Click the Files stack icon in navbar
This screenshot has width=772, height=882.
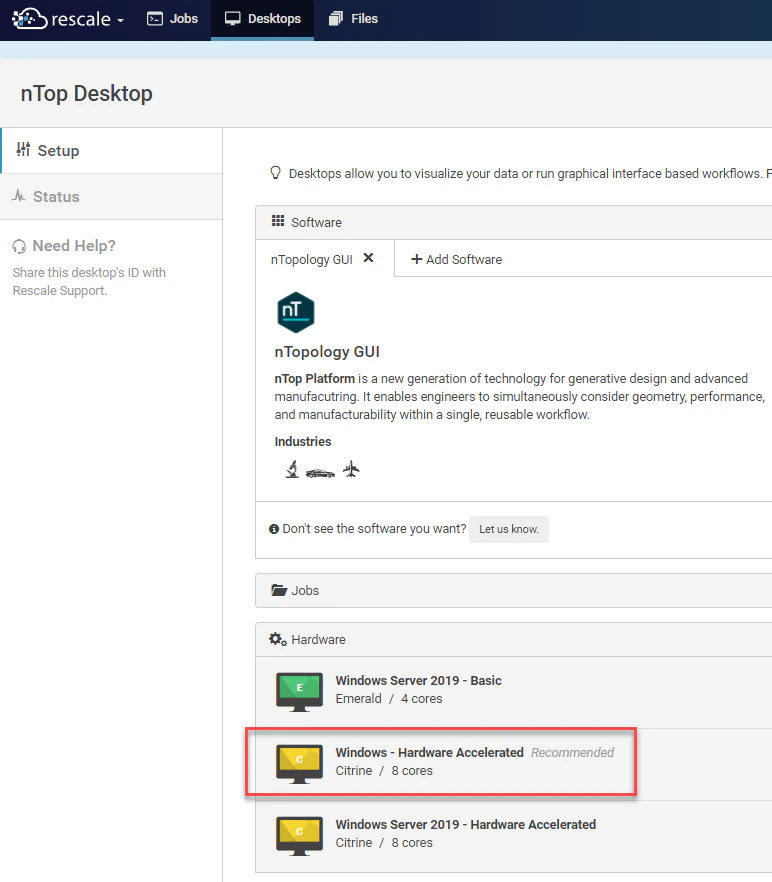(336, 19)
